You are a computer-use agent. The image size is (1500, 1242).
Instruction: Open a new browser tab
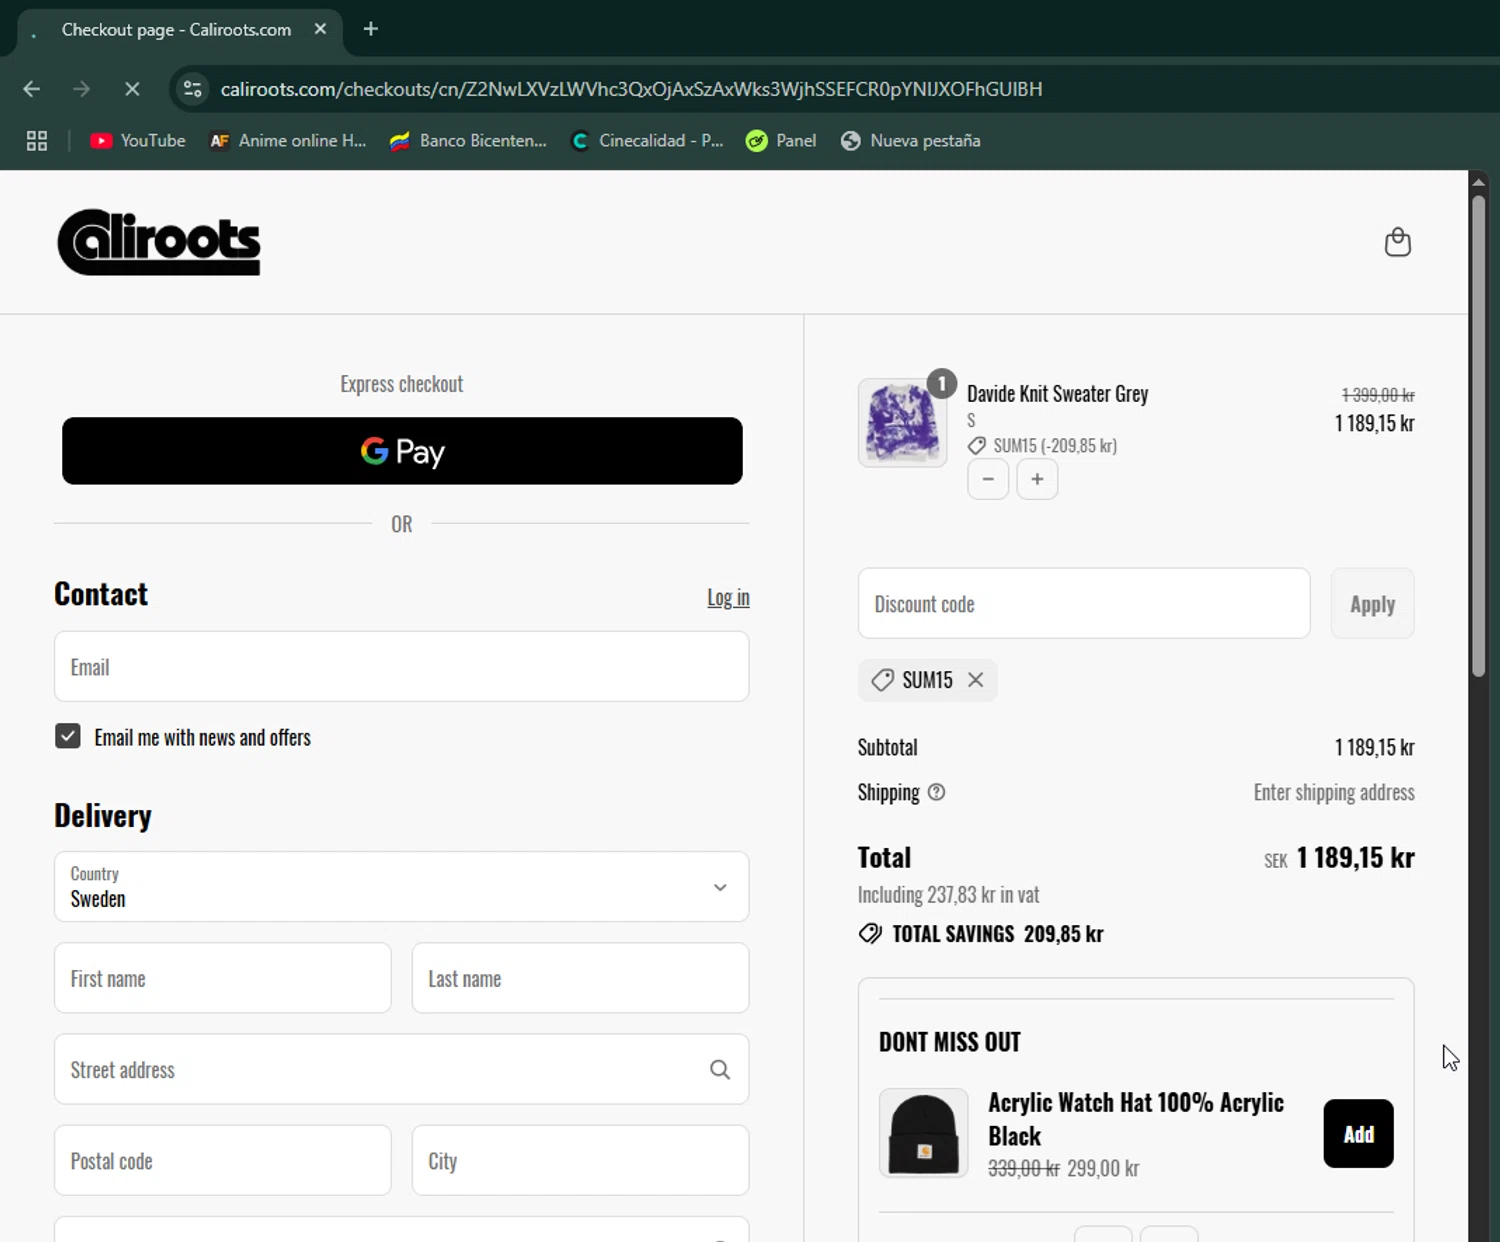tap(371, 29)
